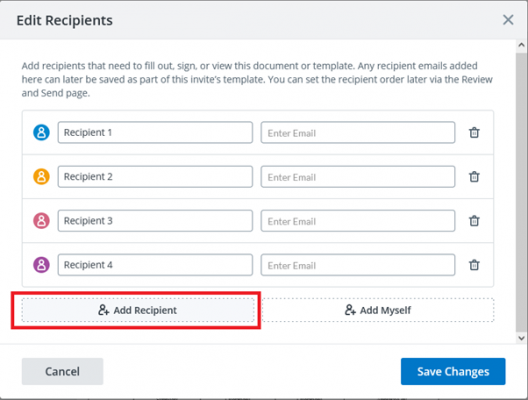Click the trash icon for Recipient 3
This screenshot has width=528, height=400.
coord(474,221)
